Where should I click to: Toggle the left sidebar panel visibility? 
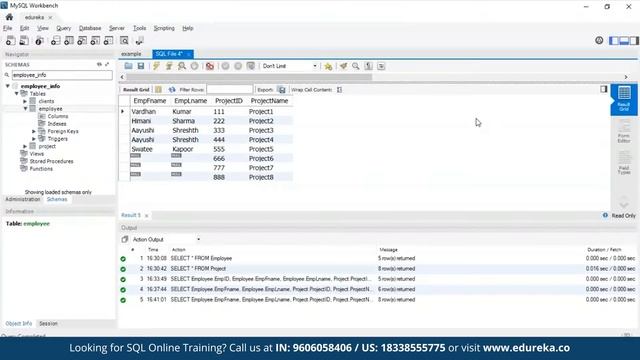coord(614,40)
